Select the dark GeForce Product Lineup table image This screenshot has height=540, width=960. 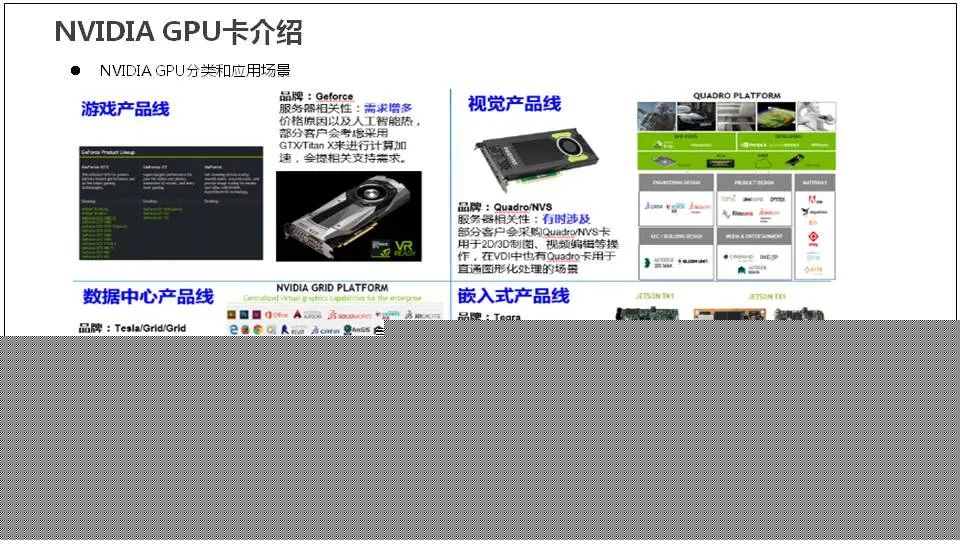[x=171, y=203]
